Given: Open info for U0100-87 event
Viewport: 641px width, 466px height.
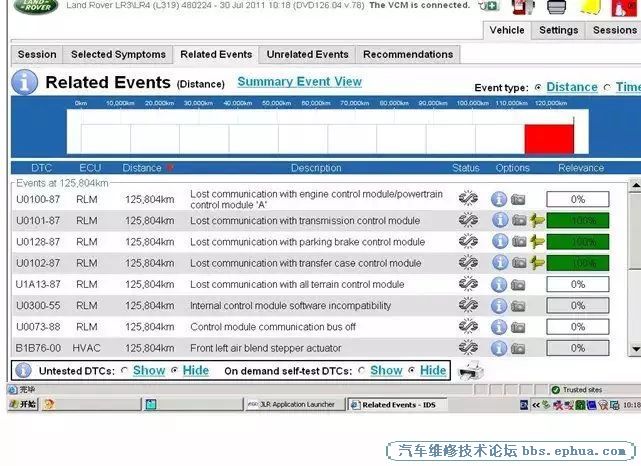Looking at the screenshot, I should [499, 199].
